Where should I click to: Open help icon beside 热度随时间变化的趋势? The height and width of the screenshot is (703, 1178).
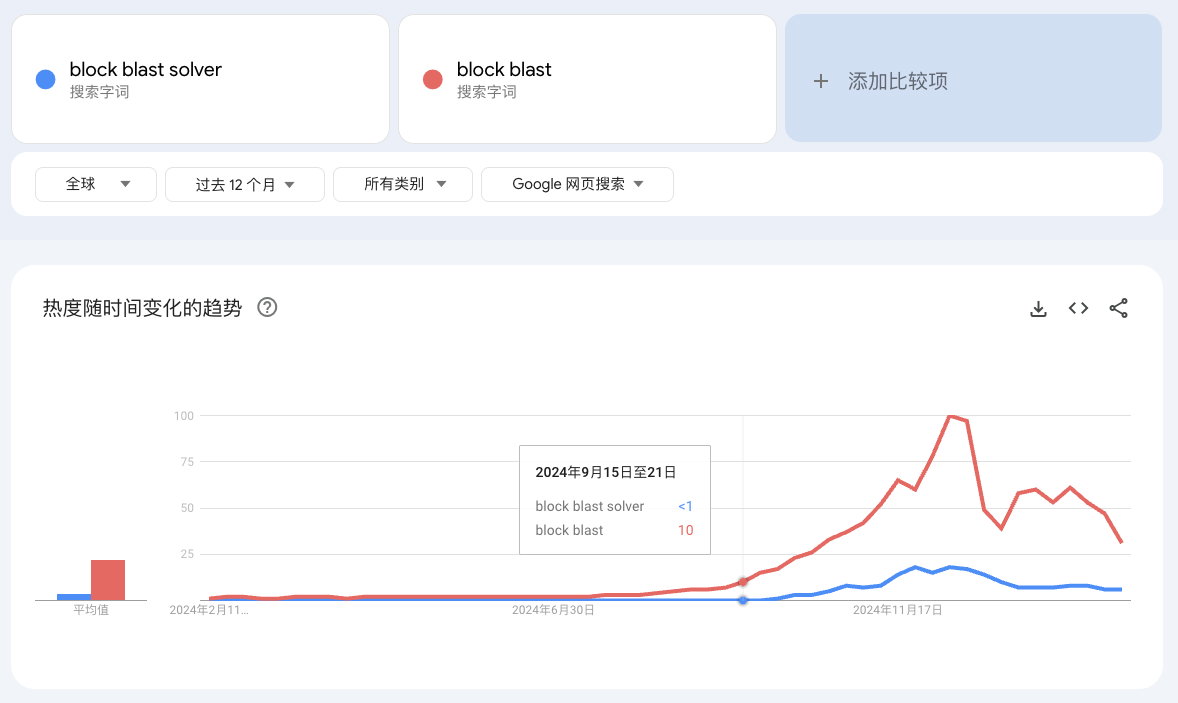click(x=267, y=307)
